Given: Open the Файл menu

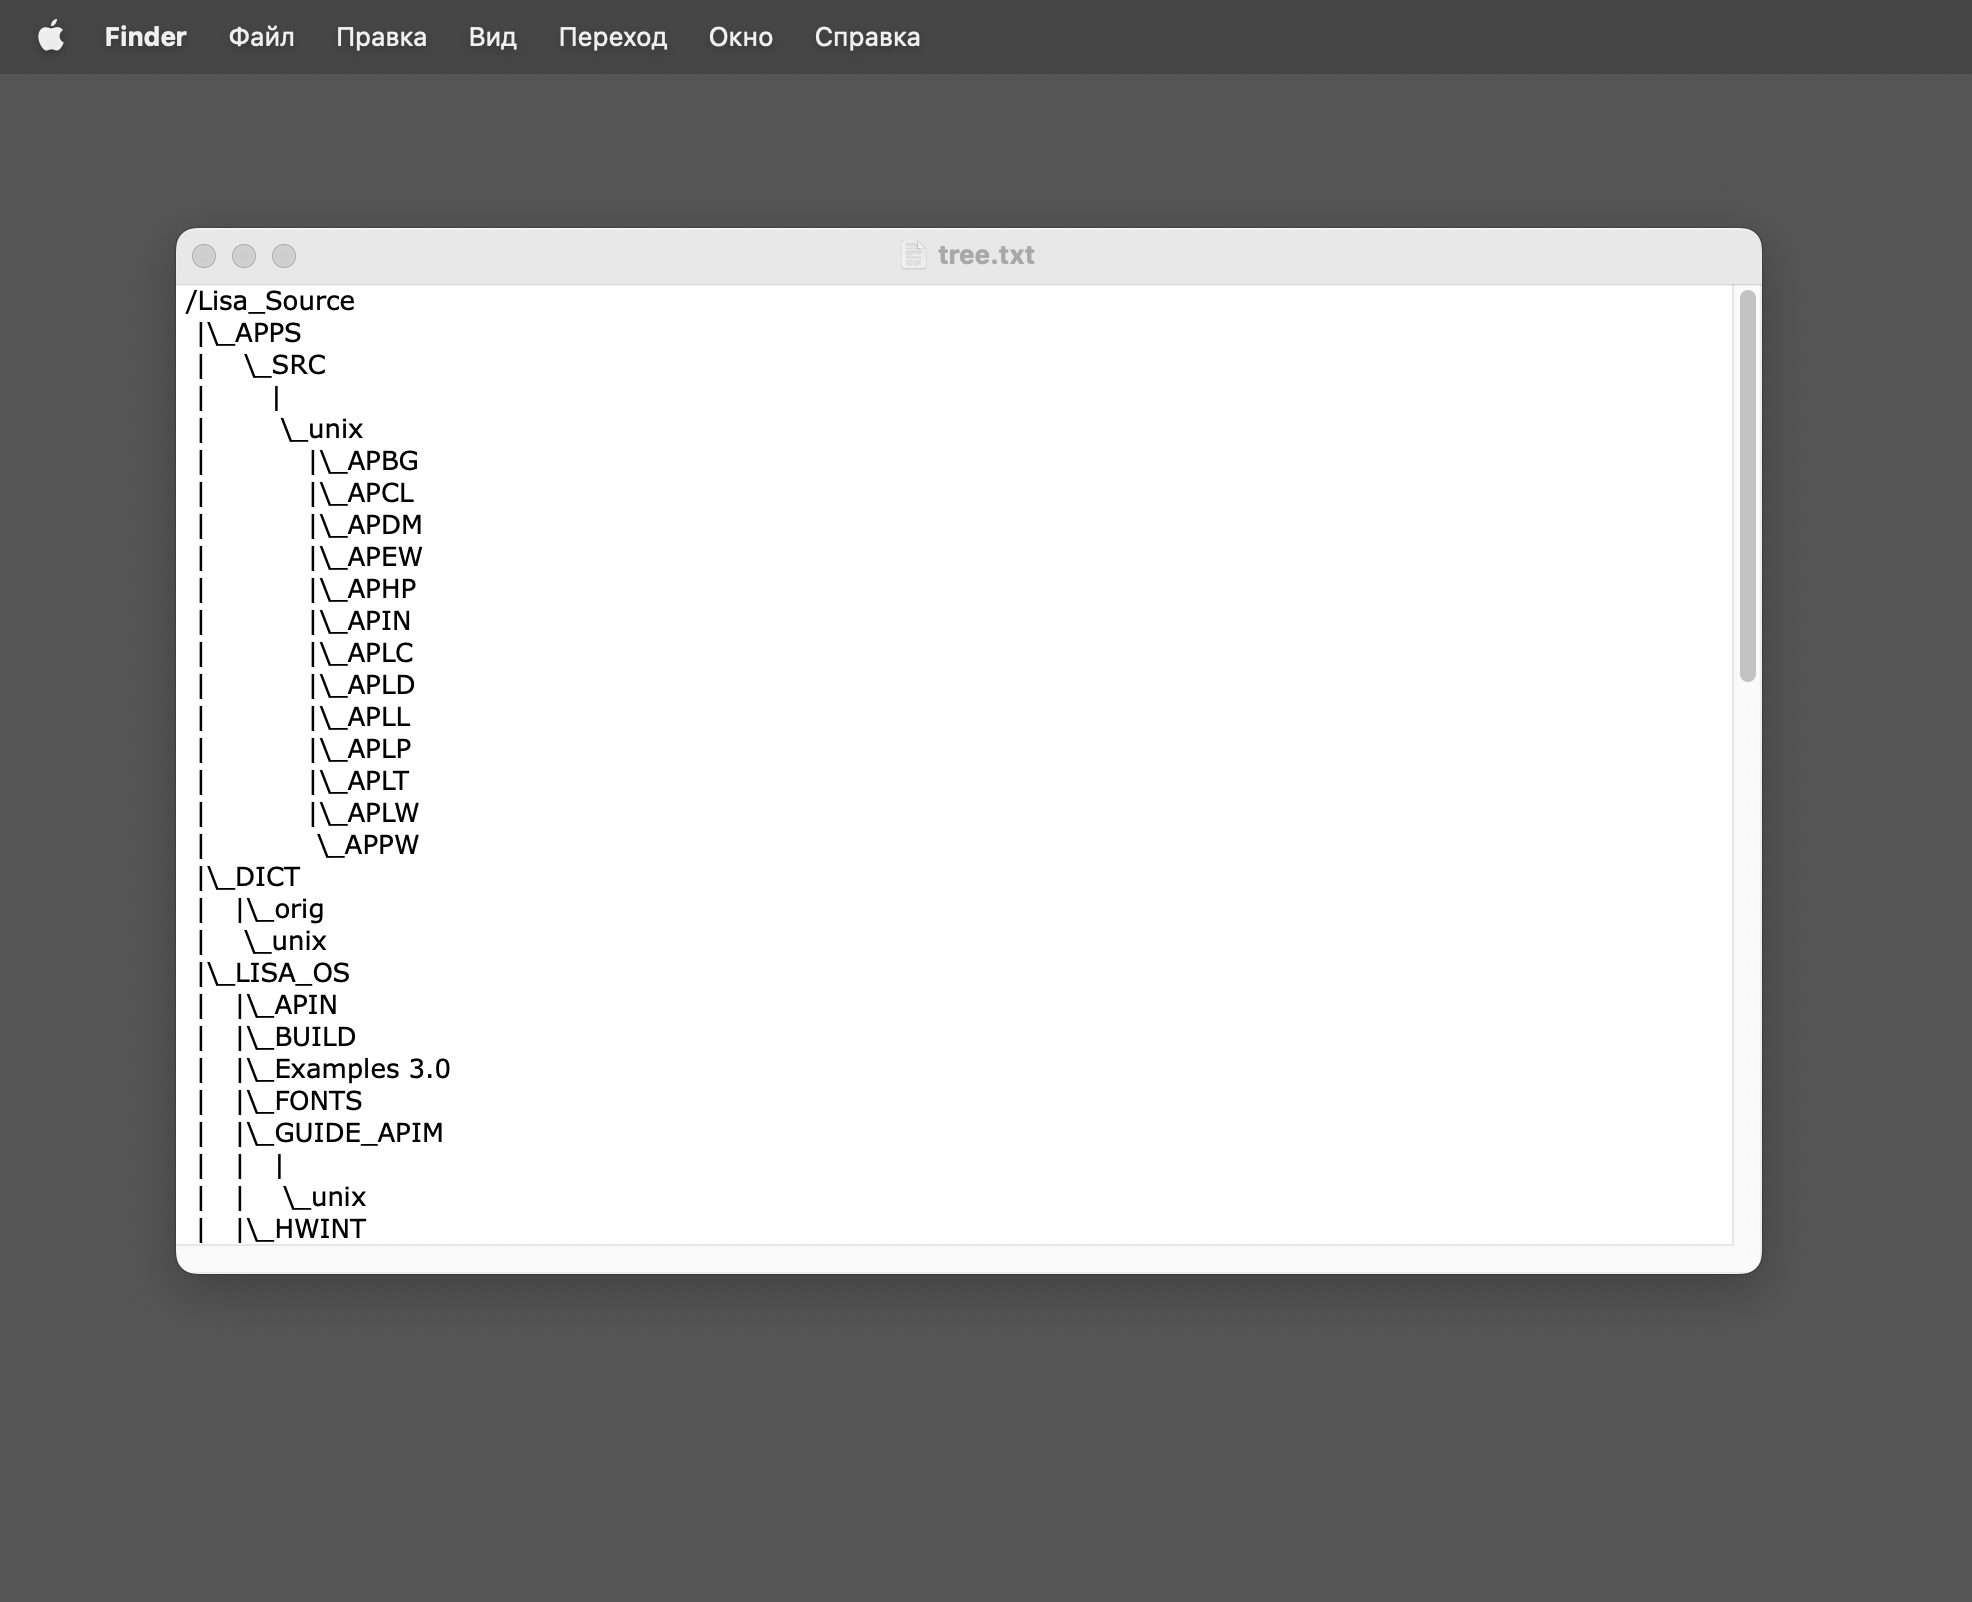Looking at the screenshot, I should (x=261, y=37).
